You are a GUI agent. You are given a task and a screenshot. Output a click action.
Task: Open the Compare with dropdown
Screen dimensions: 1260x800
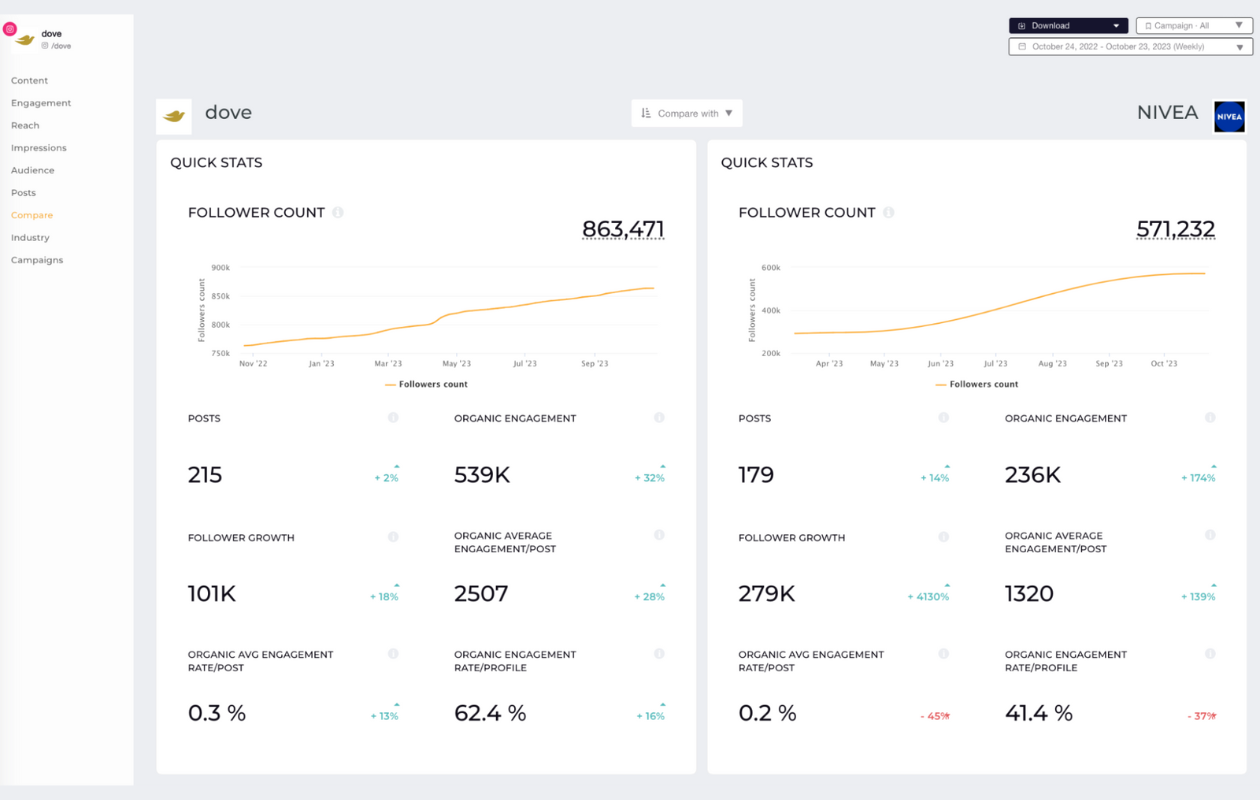pyautogui.click(x=687, y=113)
